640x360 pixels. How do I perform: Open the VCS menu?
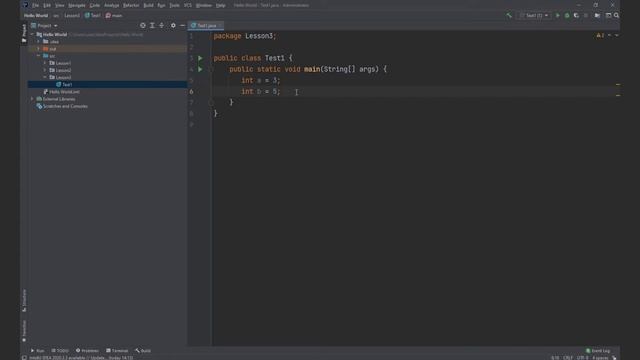tap(188, 5)
